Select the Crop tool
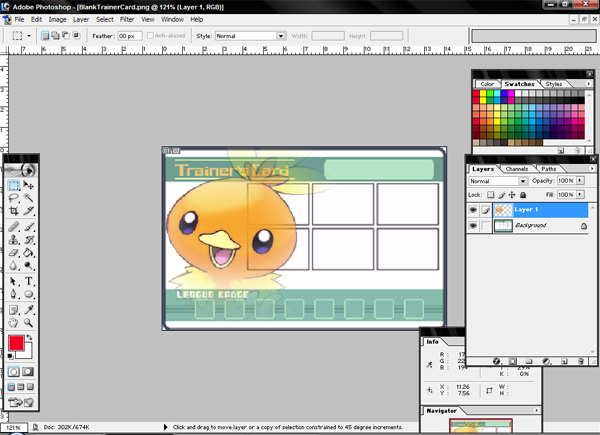The width and height of the screenshot is (600, 435). click(x=14, y=210)
